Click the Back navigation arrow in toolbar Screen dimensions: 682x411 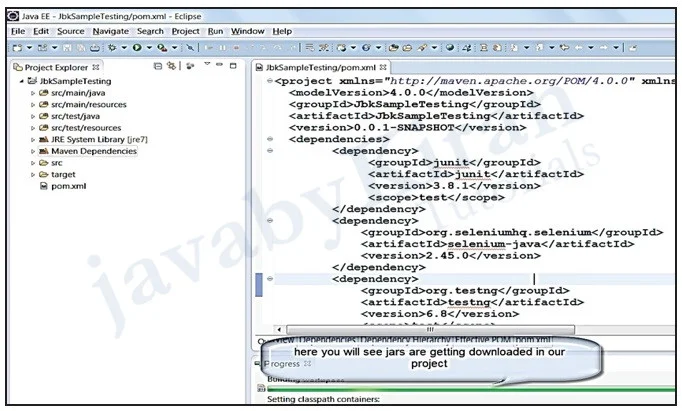tap(578, 48)
